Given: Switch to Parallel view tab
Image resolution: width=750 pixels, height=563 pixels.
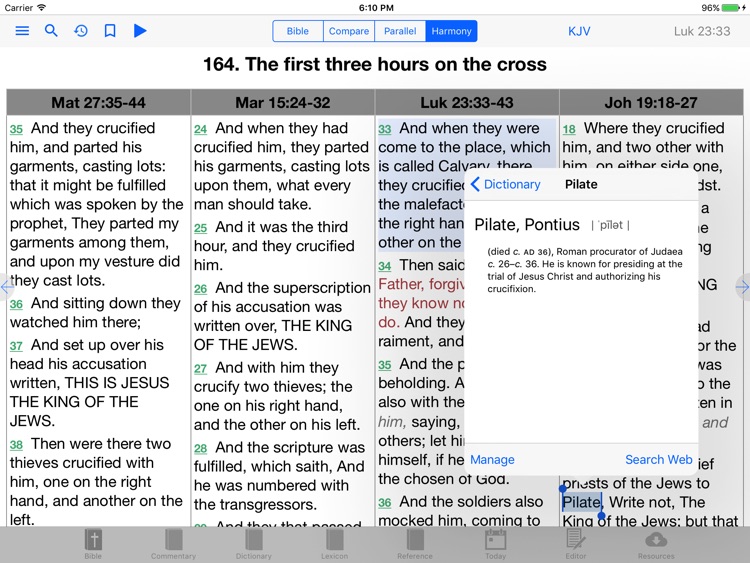Looking at the screenshot, I should 400,31.
